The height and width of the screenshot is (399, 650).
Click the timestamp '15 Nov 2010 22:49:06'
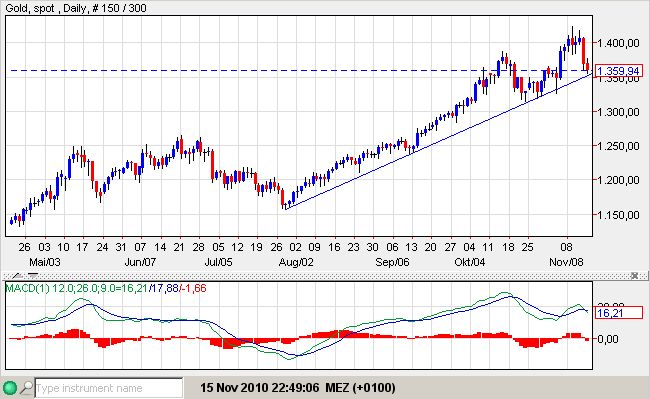(260, 388)
